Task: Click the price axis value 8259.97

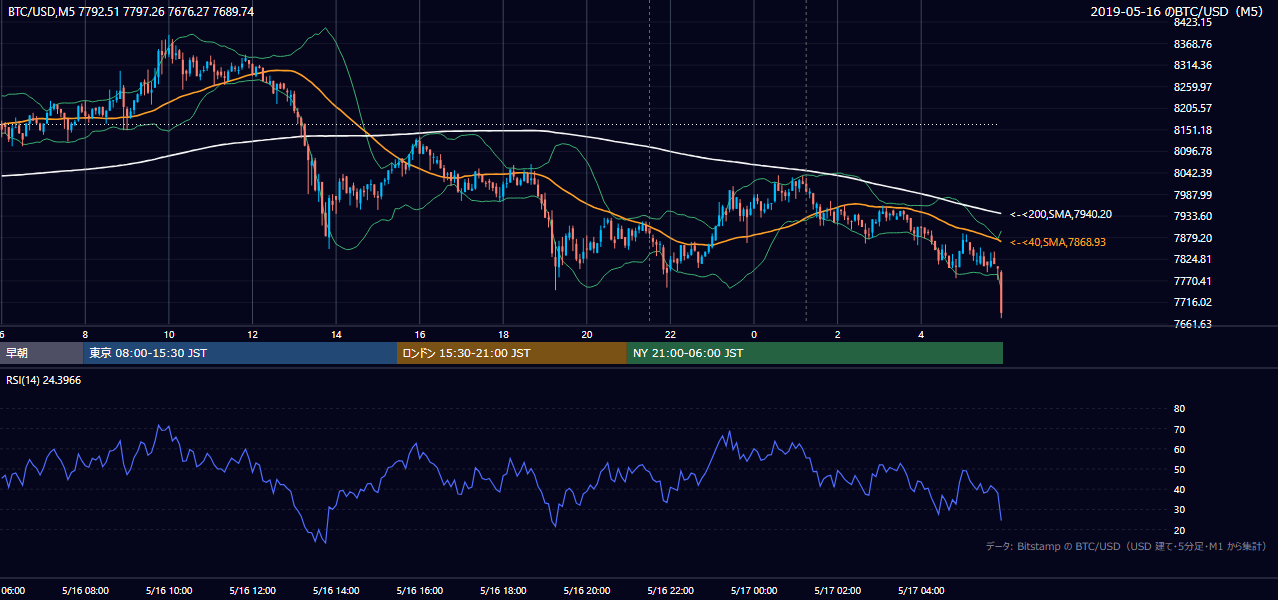Action: click(x=1193, y=87)
